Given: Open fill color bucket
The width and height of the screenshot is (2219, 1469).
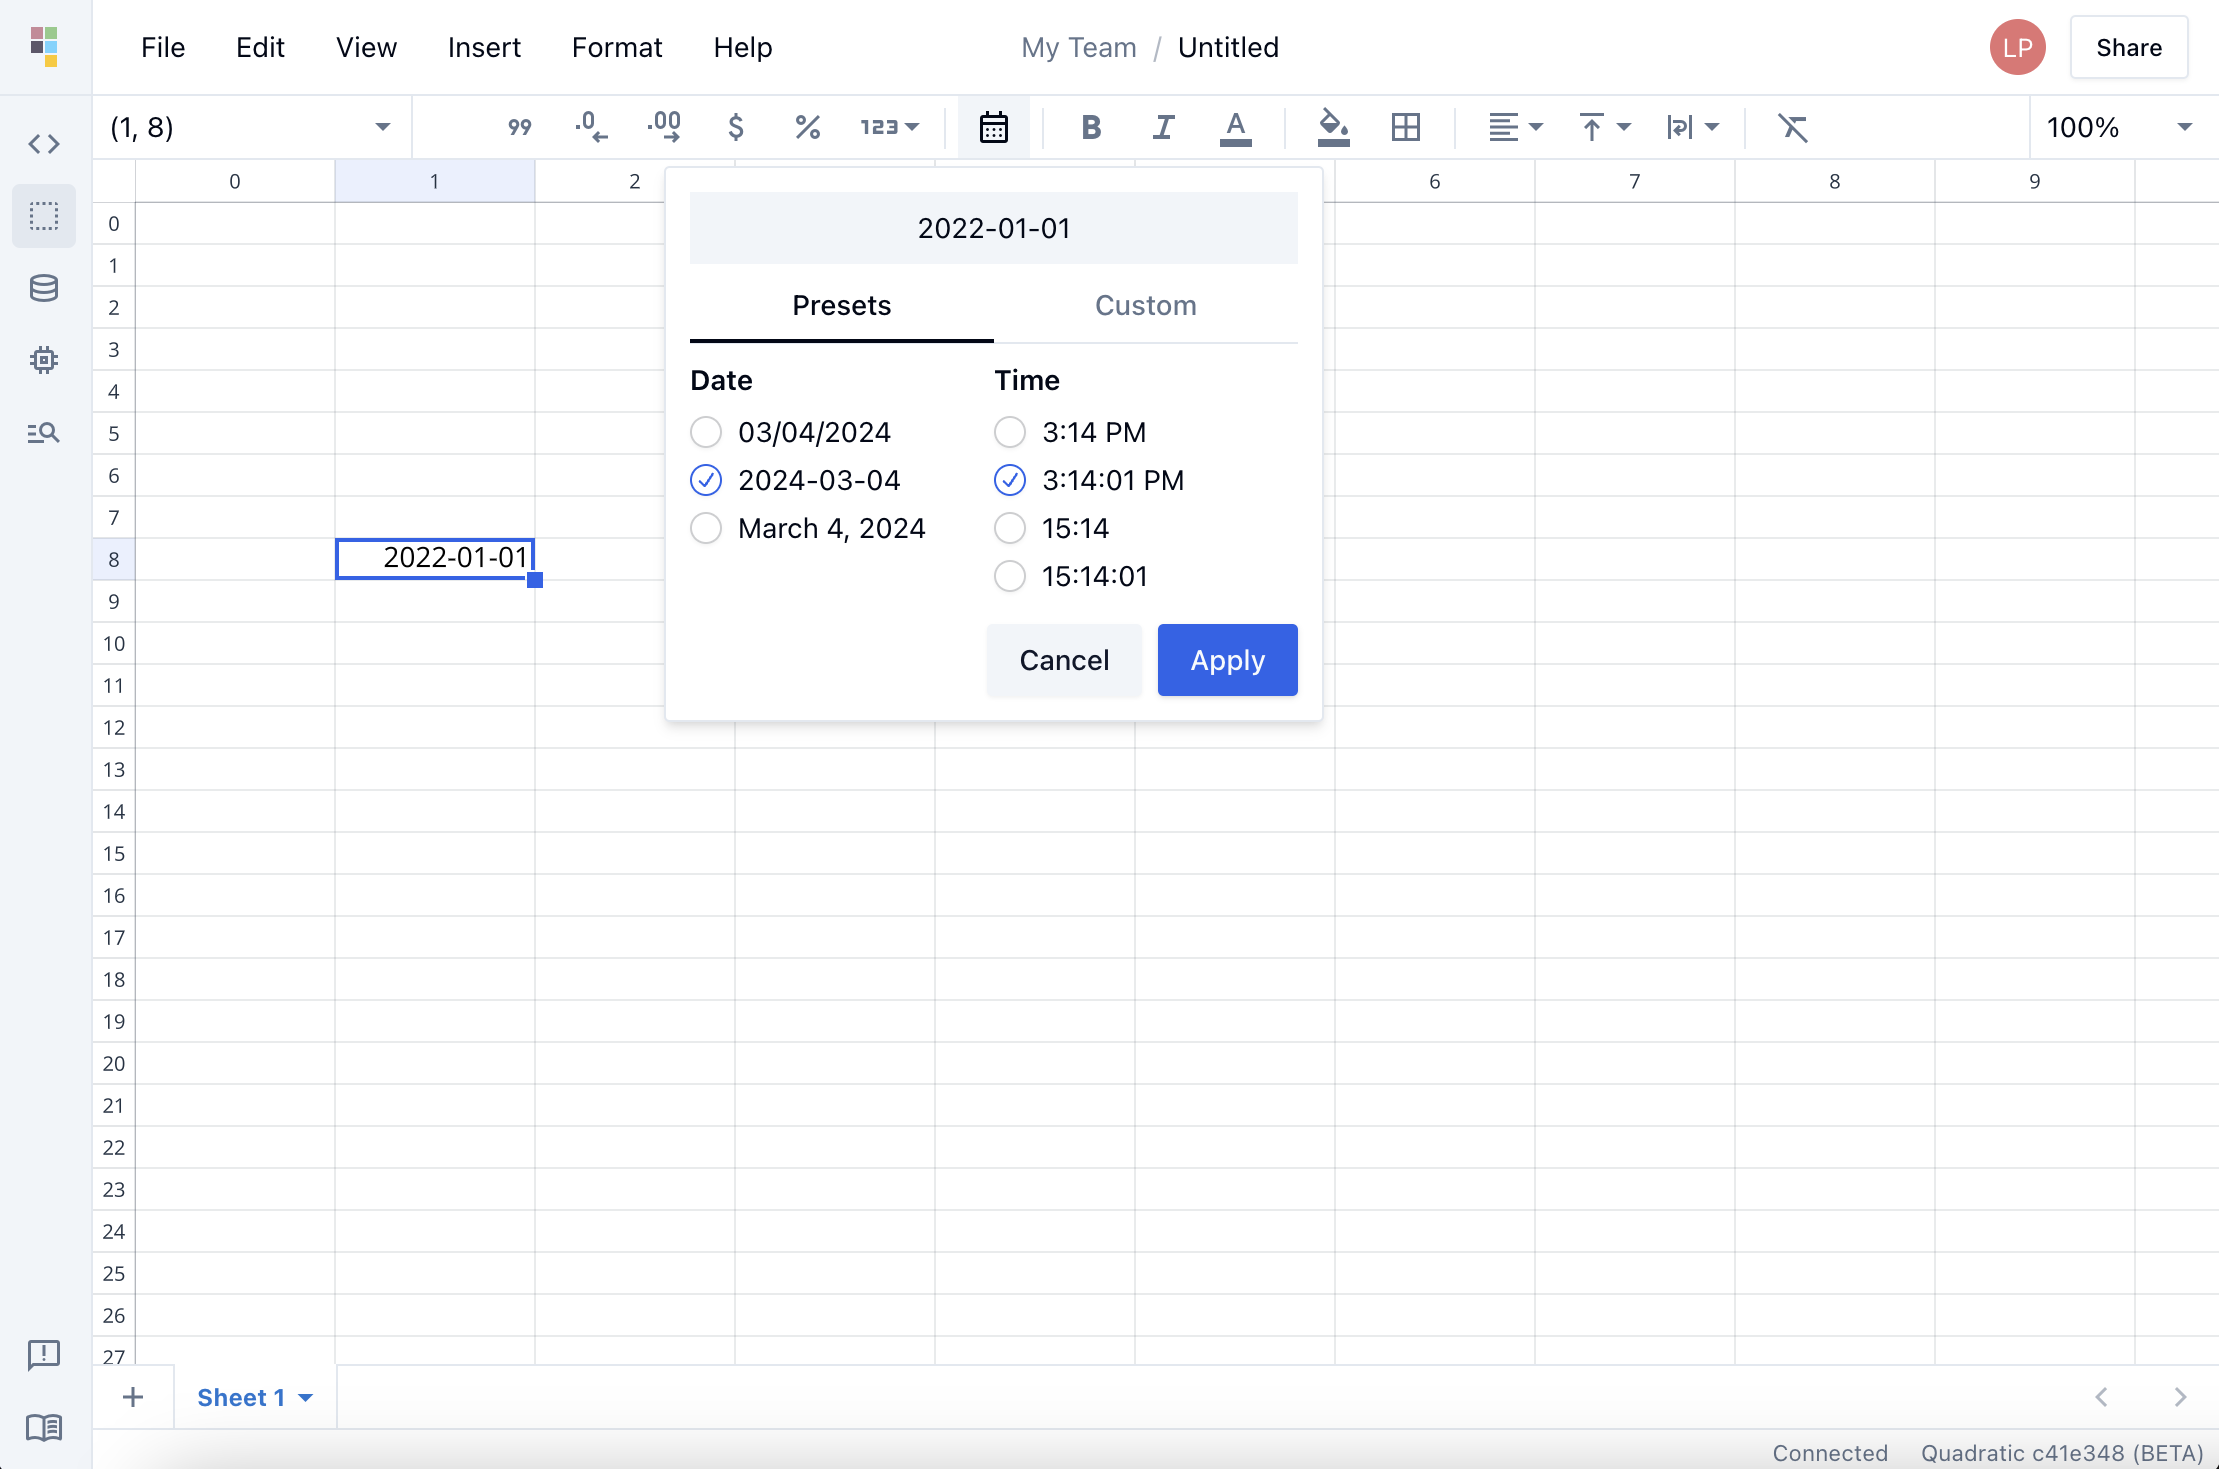Looking at the screenshot, I should click(1333, 127).
